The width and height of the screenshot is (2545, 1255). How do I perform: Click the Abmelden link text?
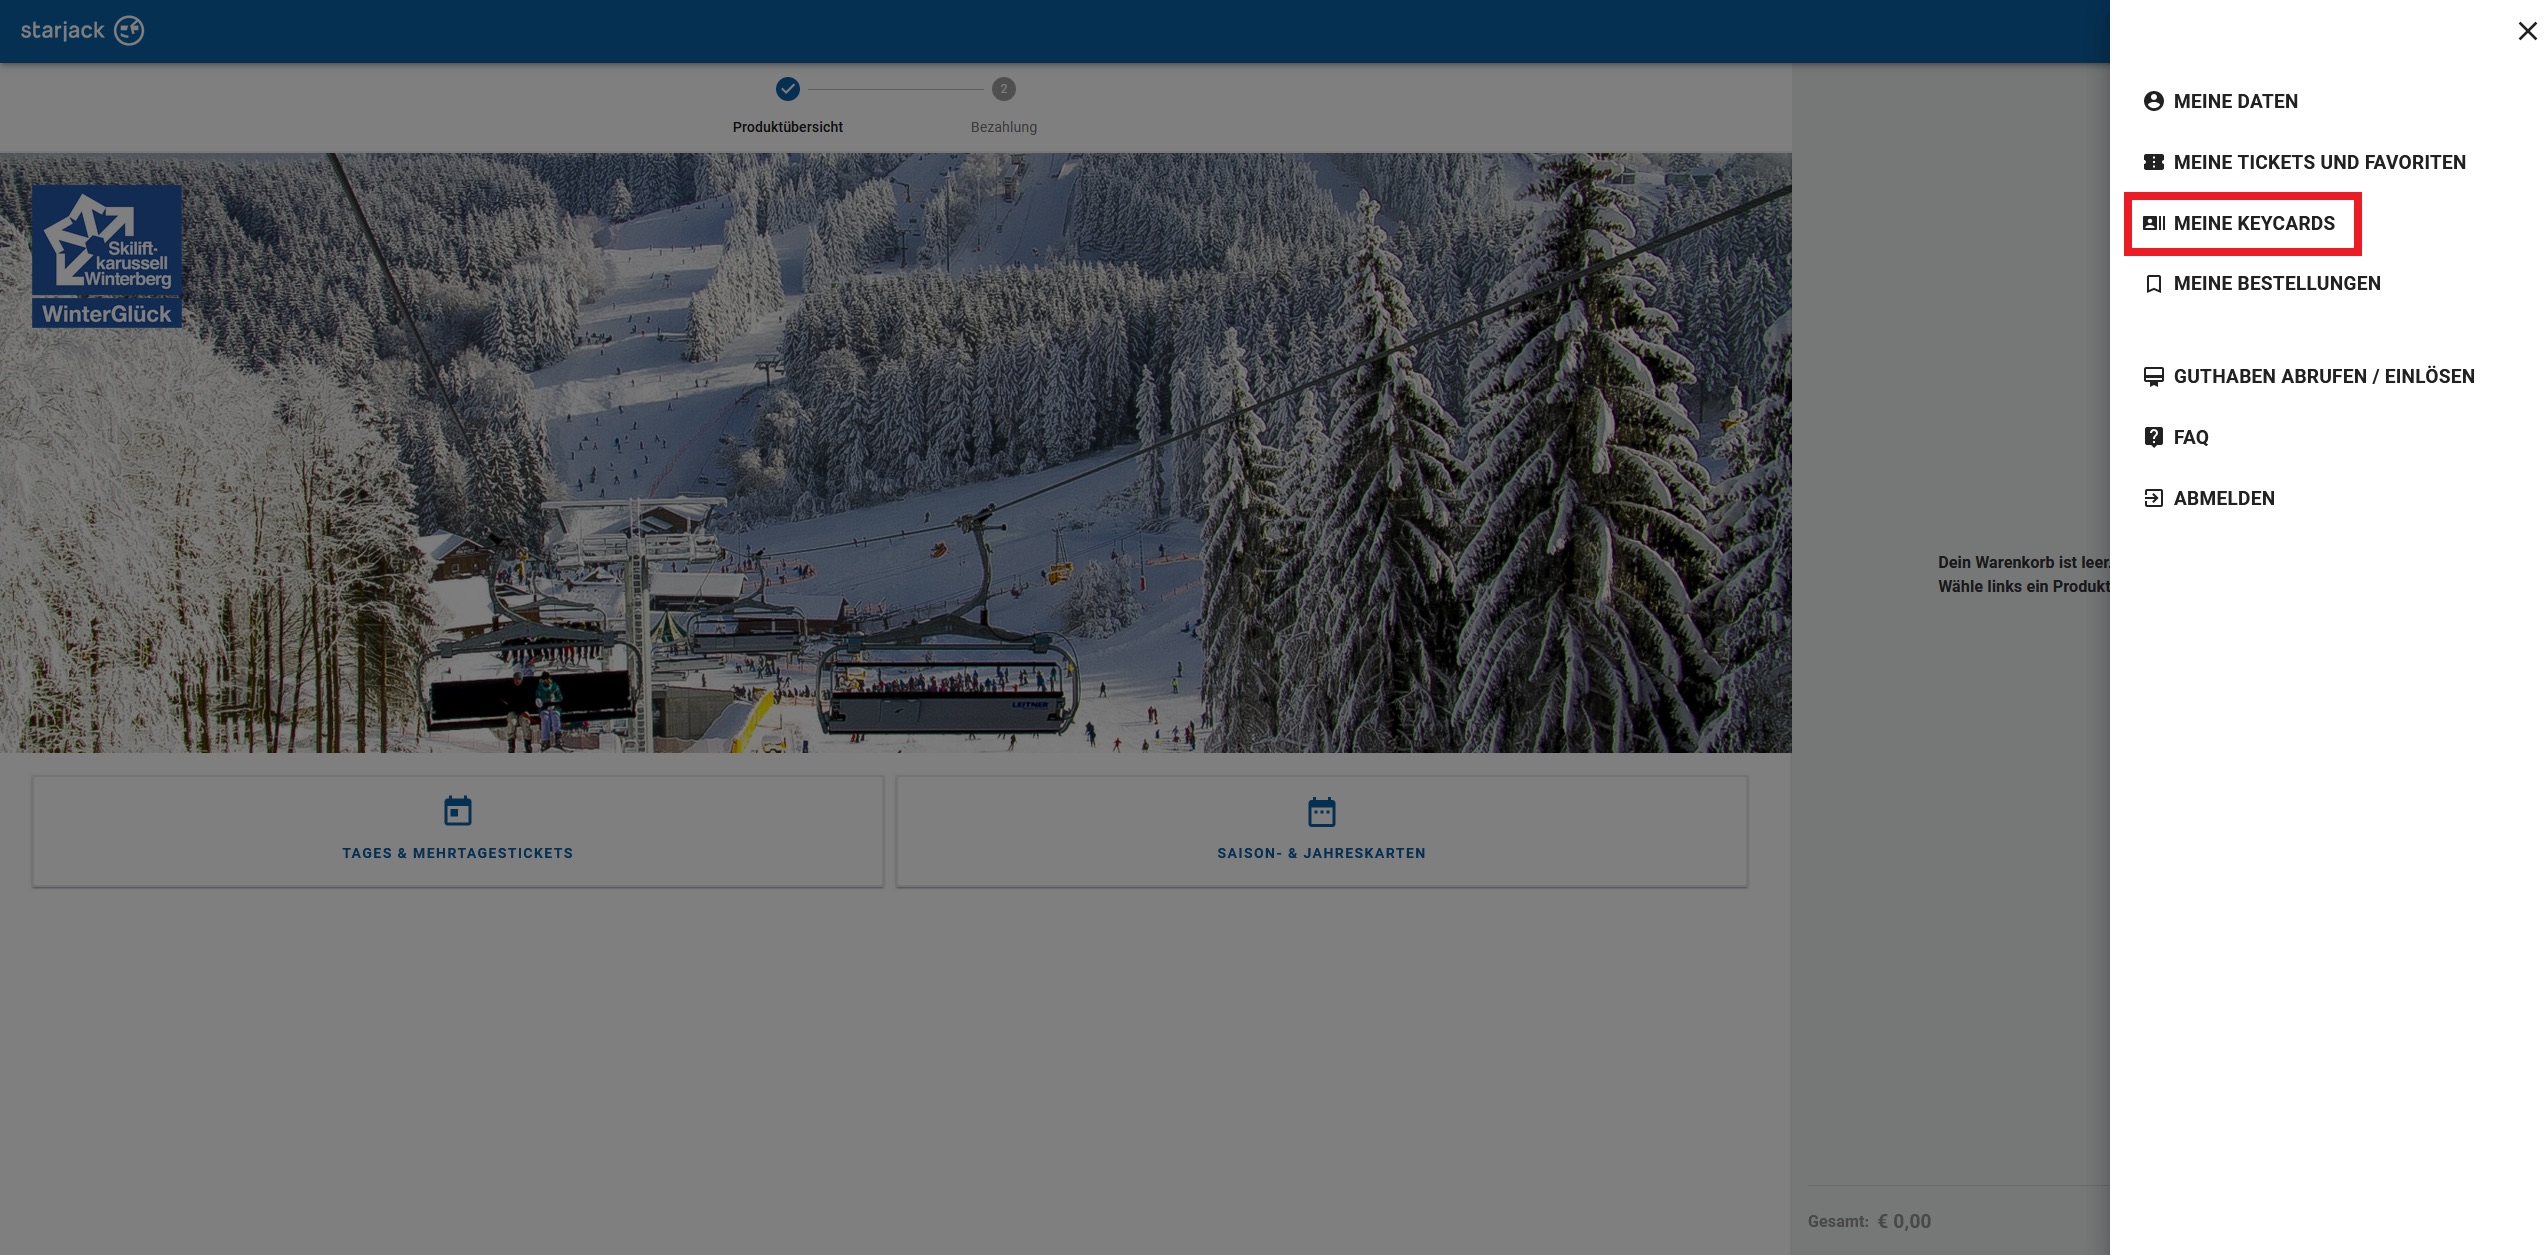click(2223, 498)
